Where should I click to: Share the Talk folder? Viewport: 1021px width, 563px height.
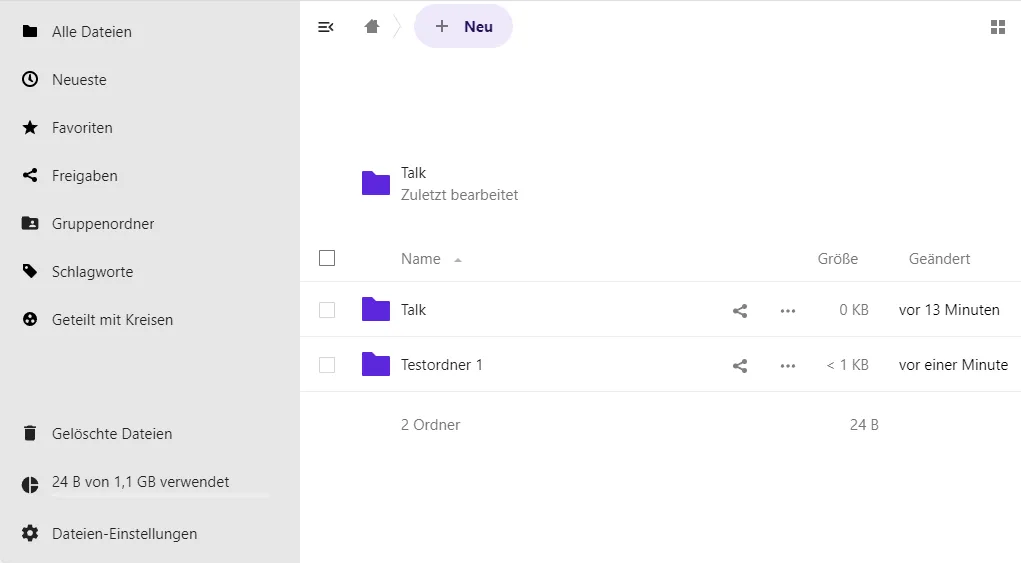coord(740,311)
